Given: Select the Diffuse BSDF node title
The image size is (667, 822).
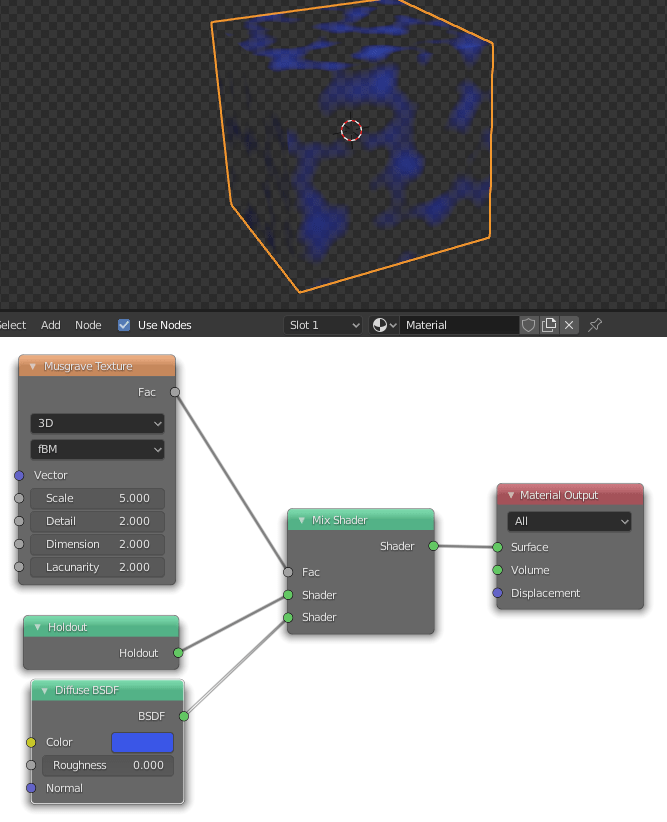Looking at the screenshot, I should [87, 690].
